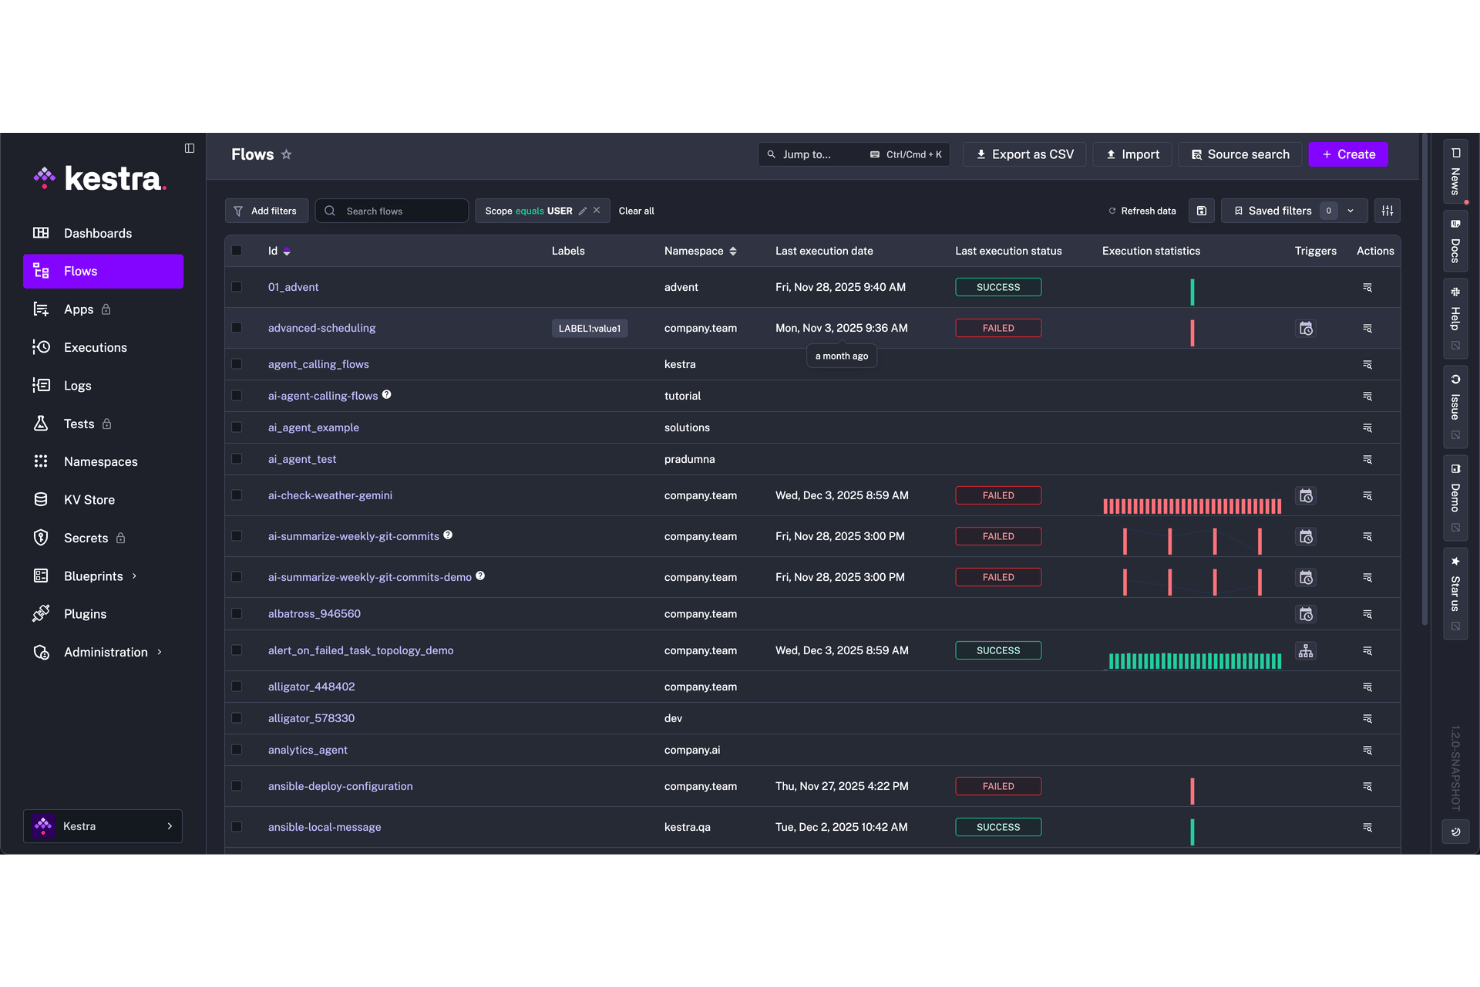1480x987 pixels.
Task: Open the Help side panel
Action: (1455, 318)
